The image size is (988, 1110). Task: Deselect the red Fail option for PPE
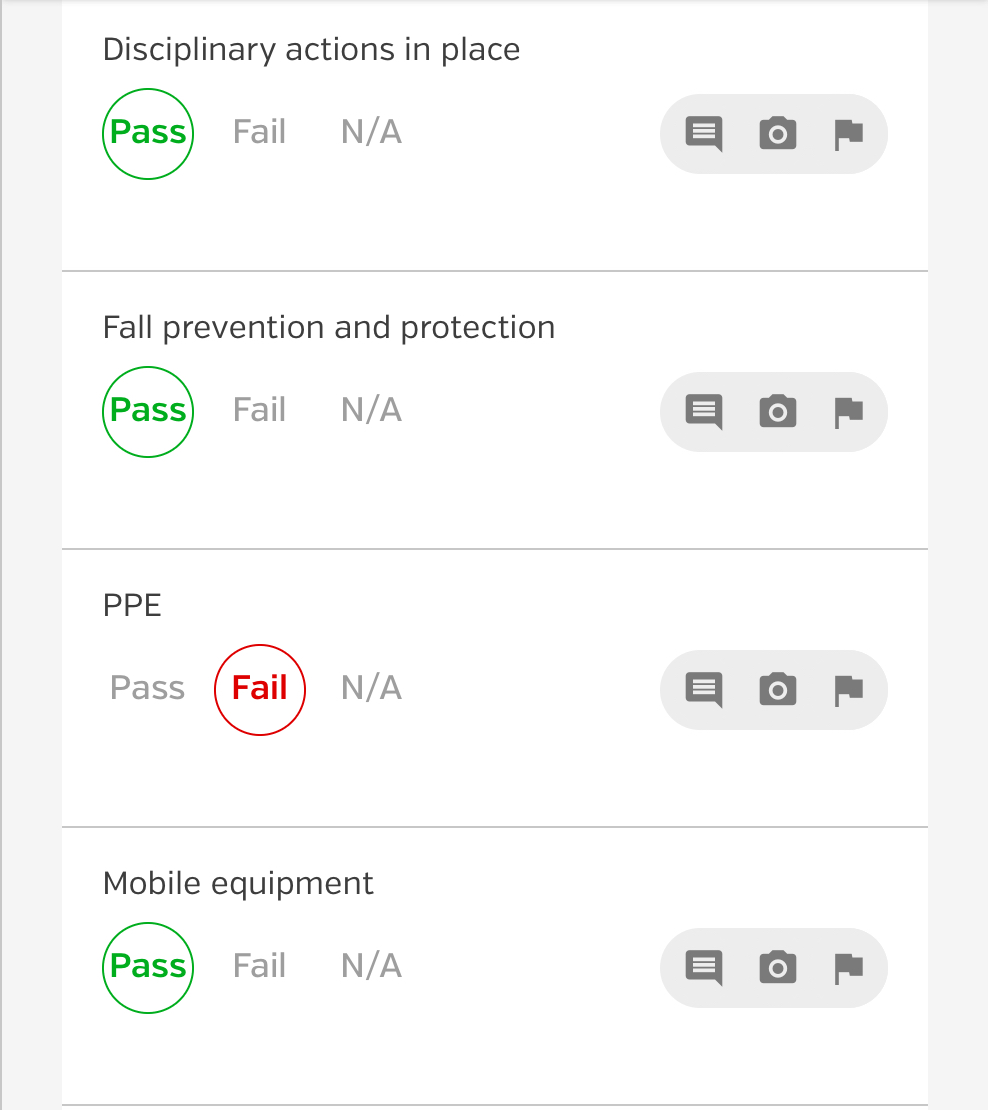click(x=260, y=690)
